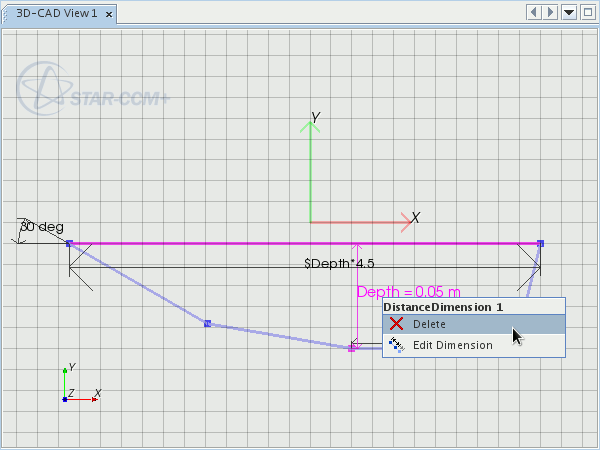Open the tab list dropdown arrow
The image size is (600, 450).
(569, 13)
